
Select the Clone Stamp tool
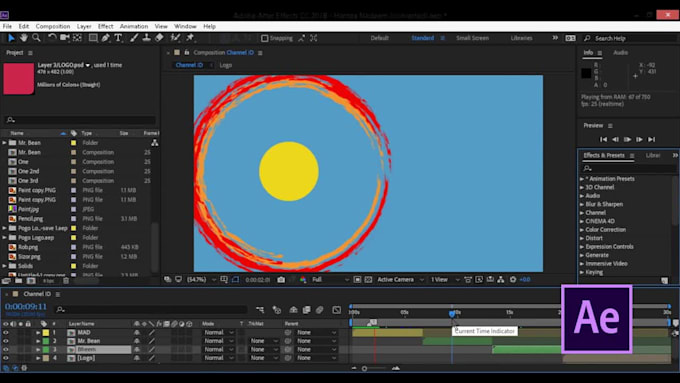pyautogui.click(x=147, y=38)
